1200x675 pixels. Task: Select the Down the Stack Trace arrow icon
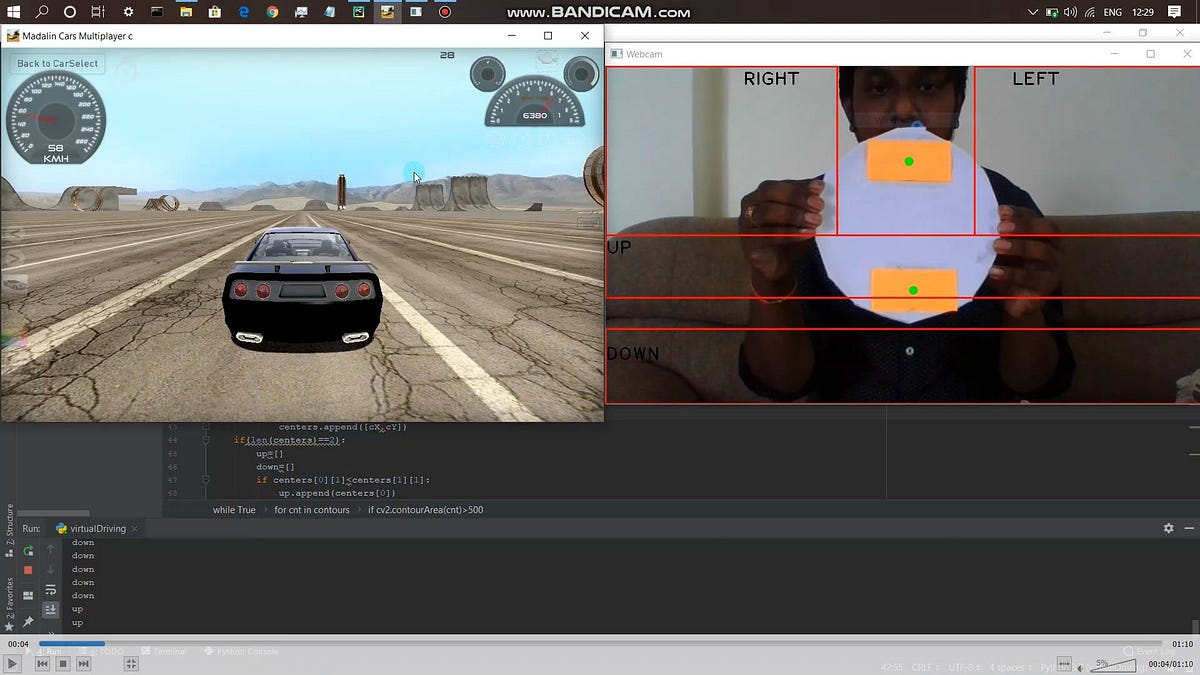click(x=50, y=568)
